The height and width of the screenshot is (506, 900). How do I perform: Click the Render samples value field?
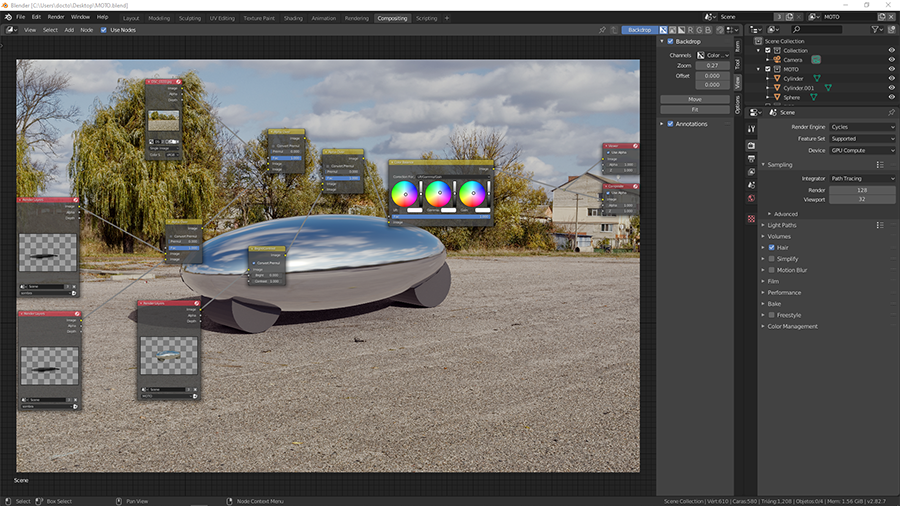coord(861,189)
